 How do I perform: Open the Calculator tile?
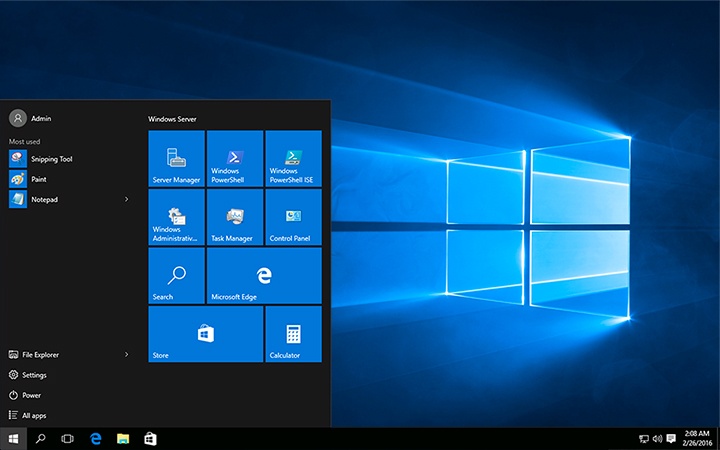(293, 334)
